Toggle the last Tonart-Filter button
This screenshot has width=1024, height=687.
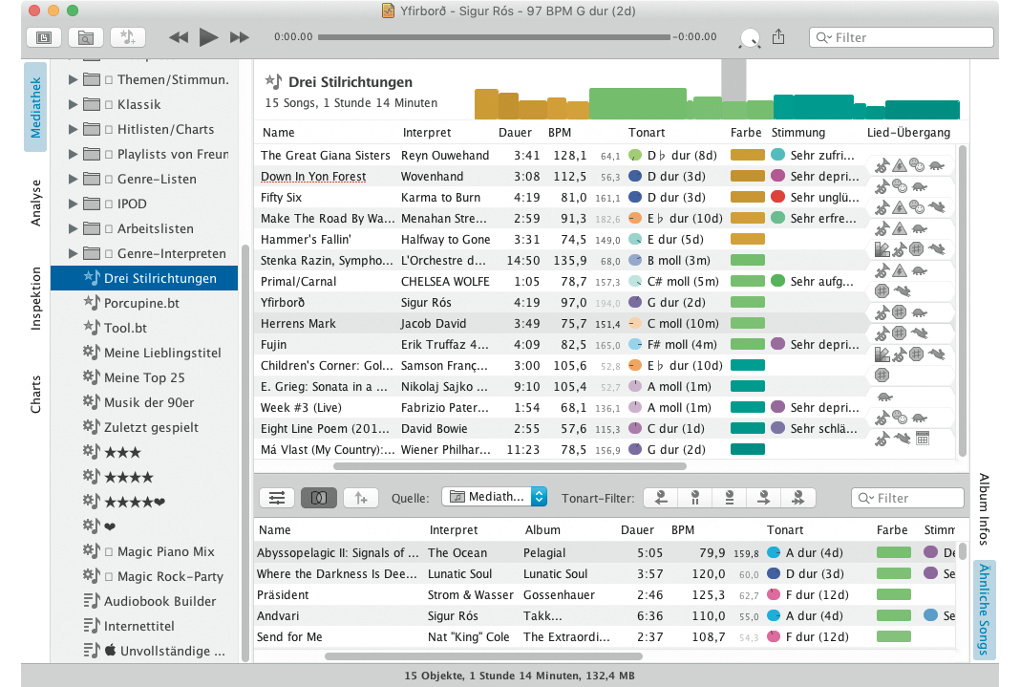pos(797,497)
